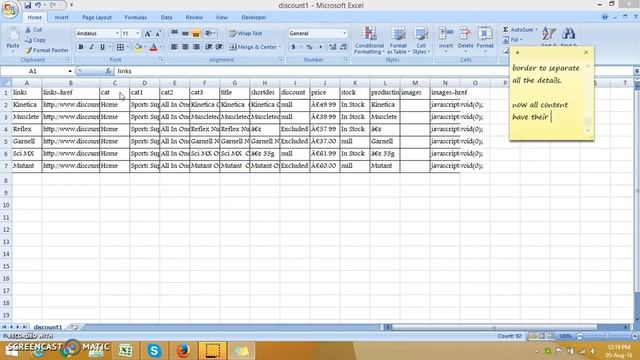Click the Insert cells button
This screenshot has width=640, height=360.
pos(446,40)
